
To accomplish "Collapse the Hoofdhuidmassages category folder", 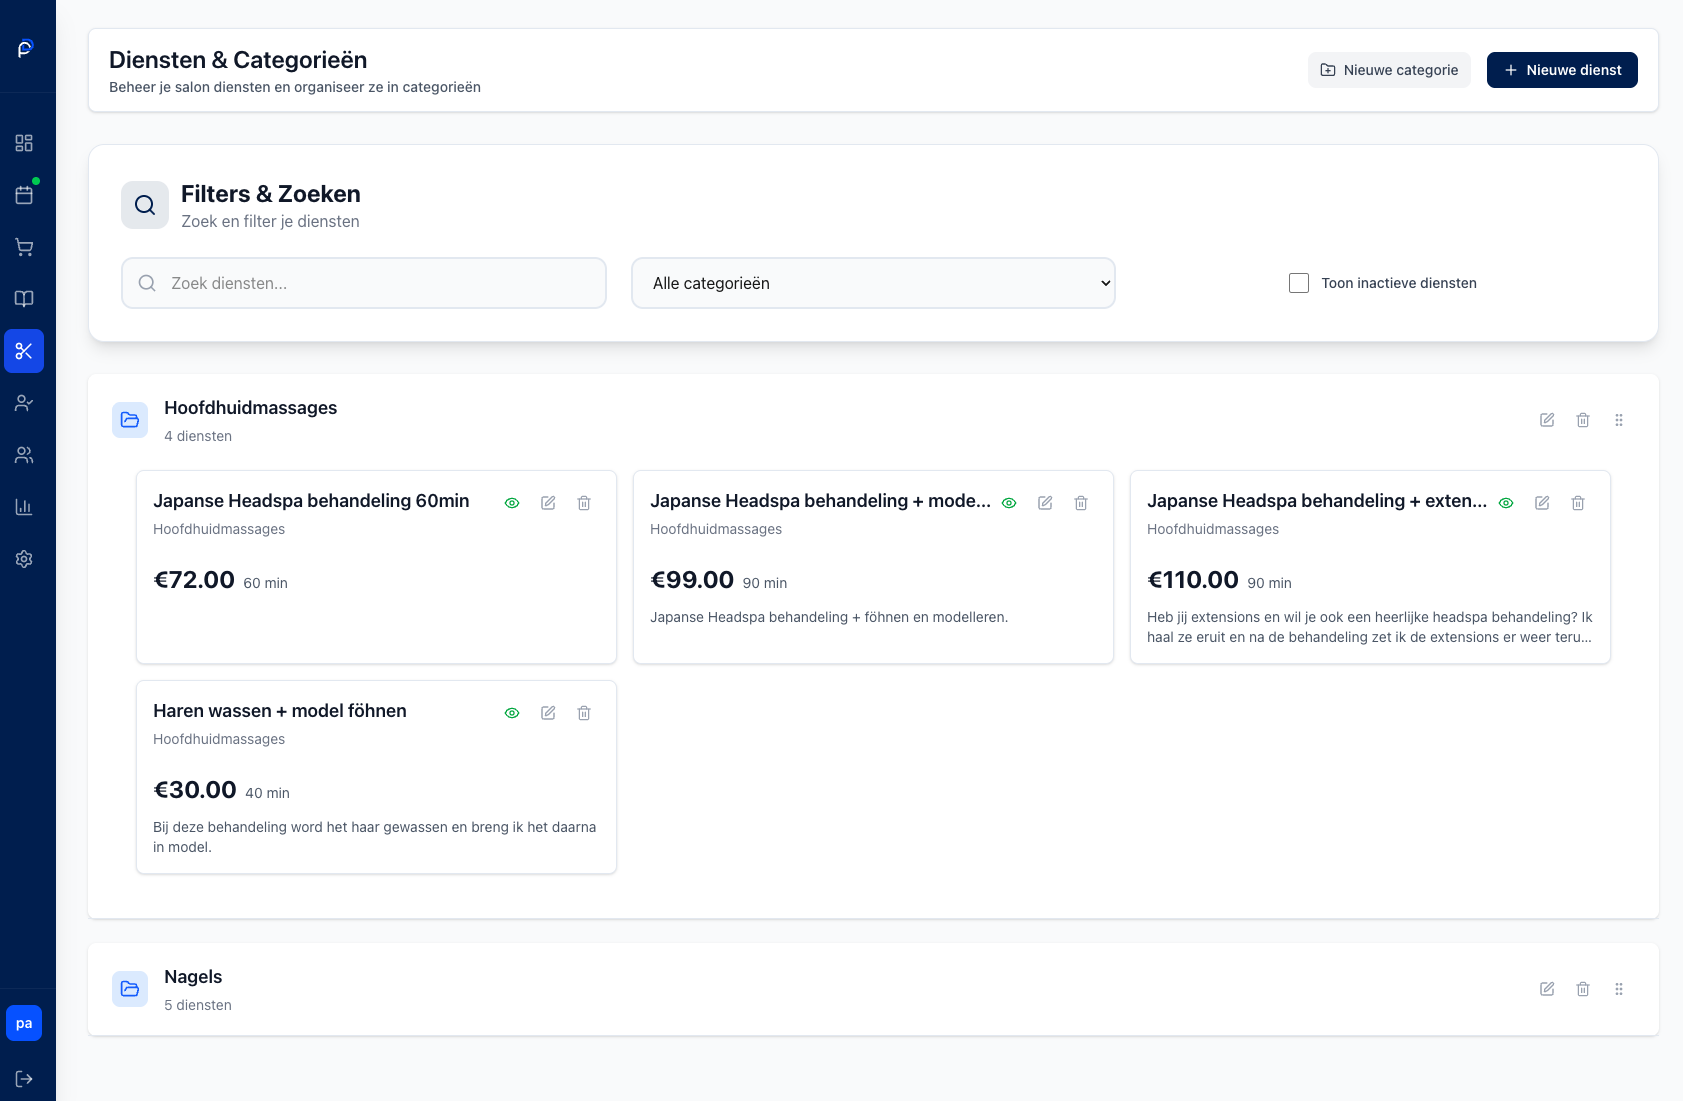I will coord(130,420).
